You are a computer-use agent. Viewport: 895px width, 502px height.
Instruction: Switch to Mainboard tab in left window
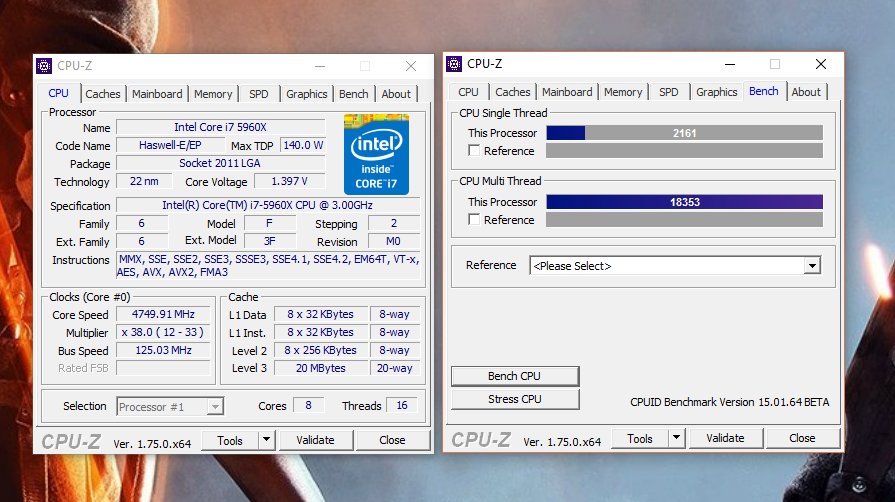[x=158, y=94]
